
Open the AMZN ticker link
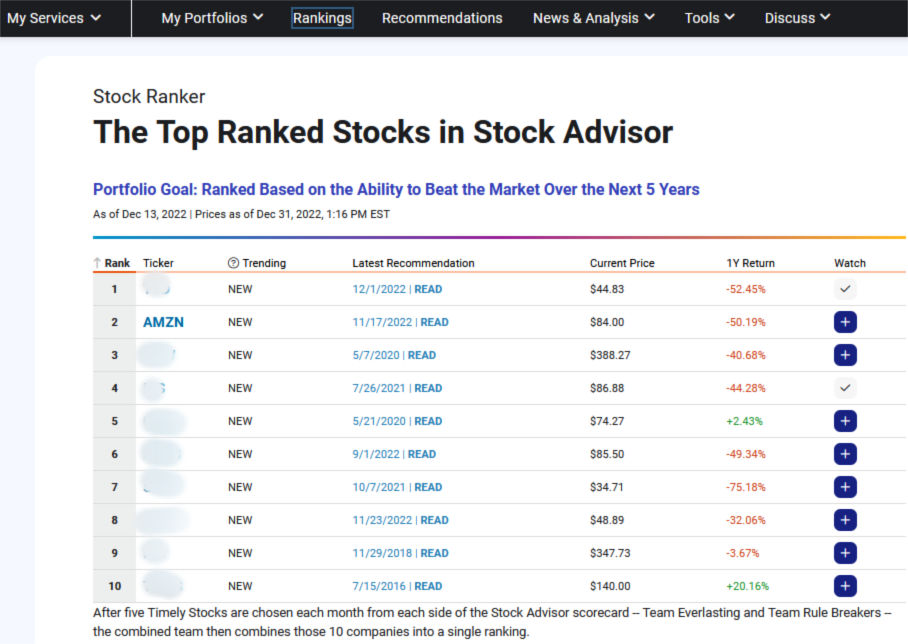[x=163, y=322]
